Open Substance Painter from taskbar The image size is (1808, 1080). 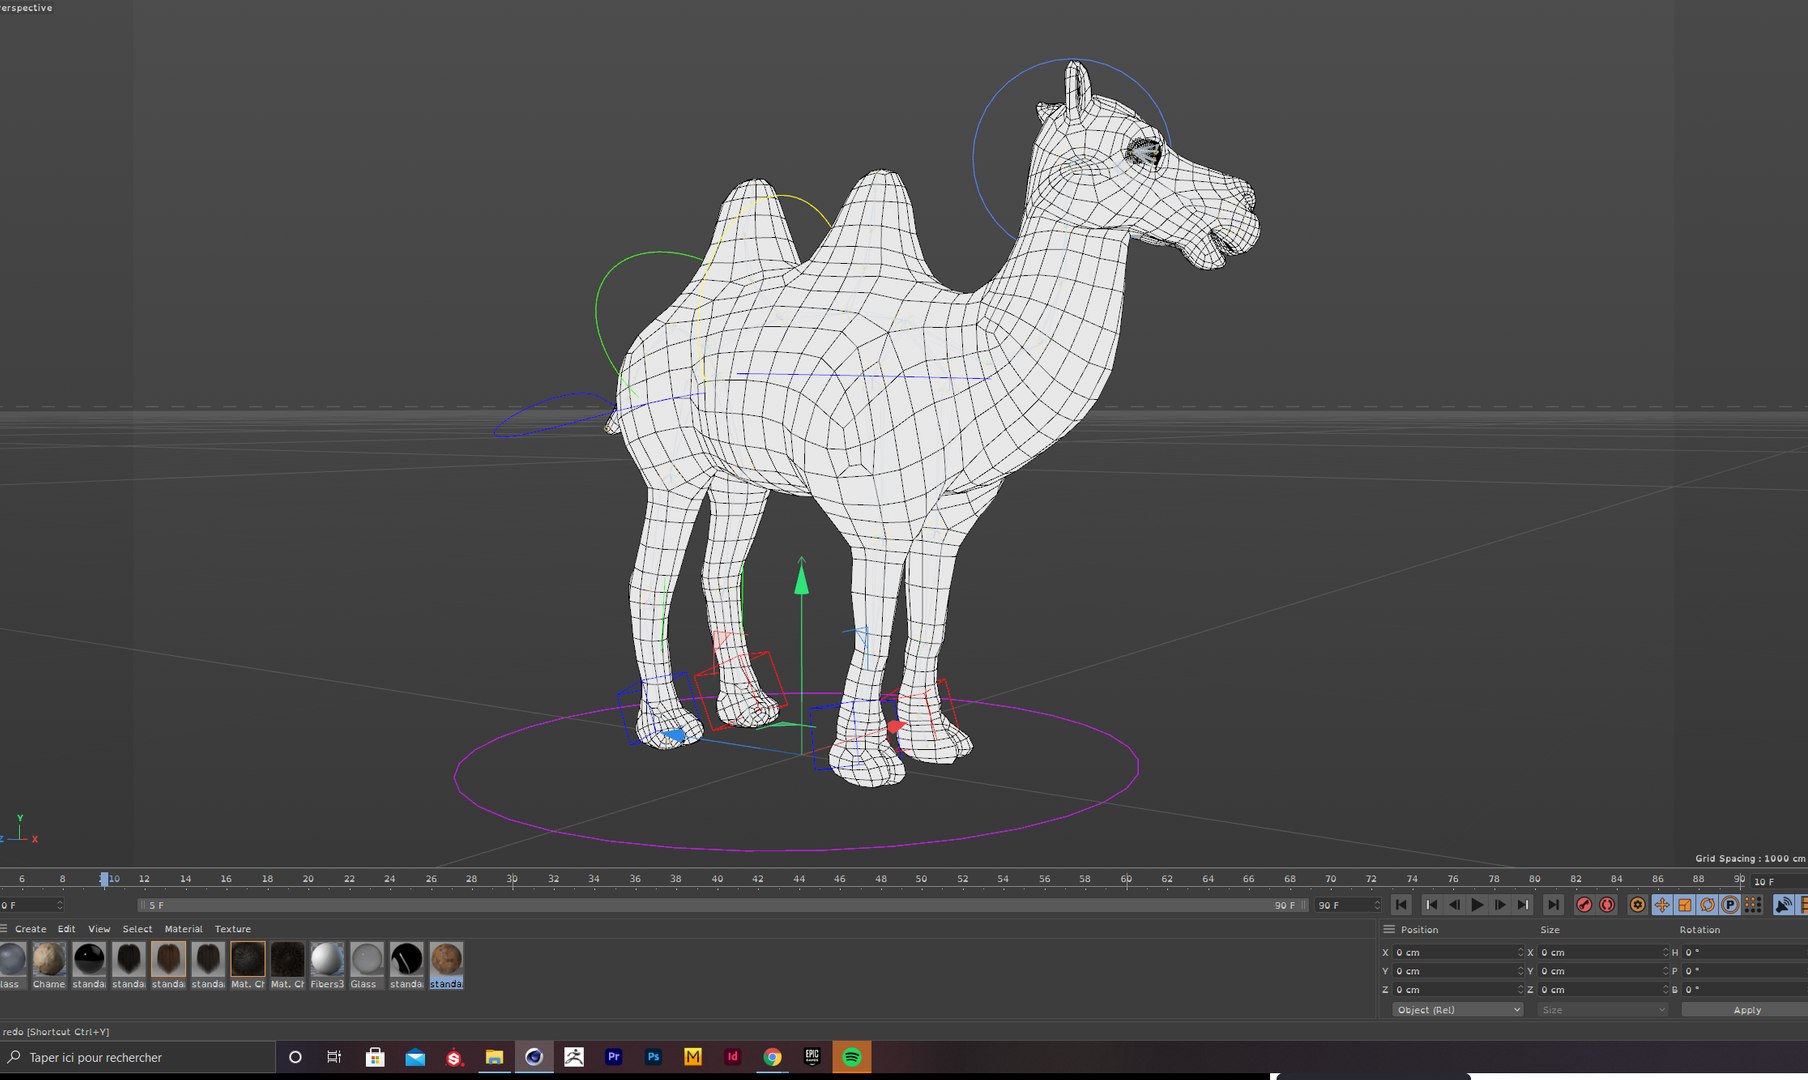454,1057
